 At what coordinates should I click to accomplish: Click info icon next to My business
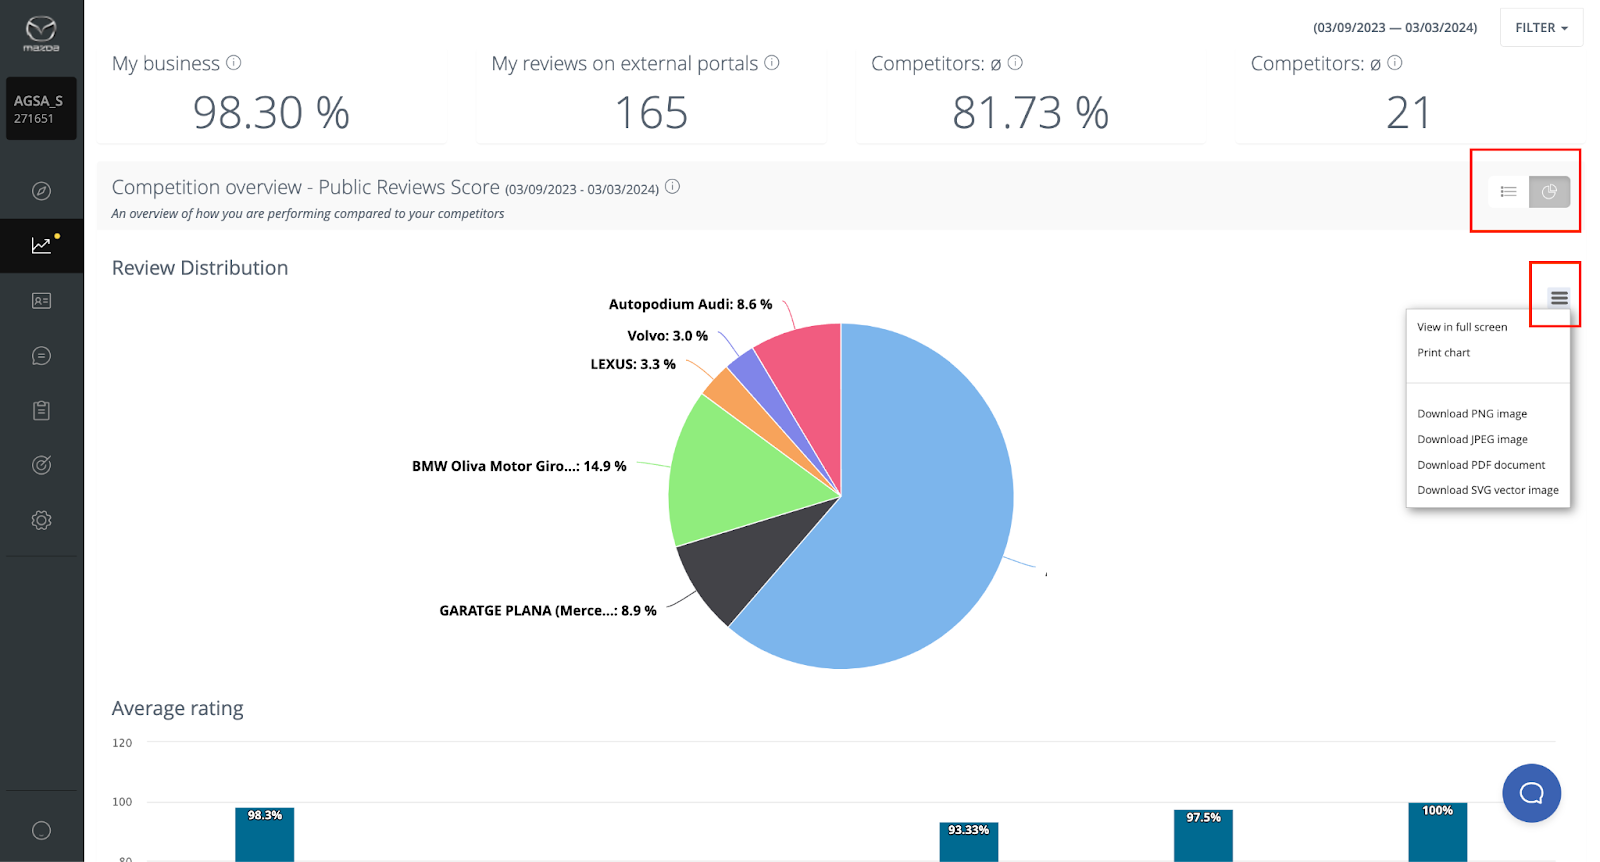pyautogui.click(x=233, y=62)
